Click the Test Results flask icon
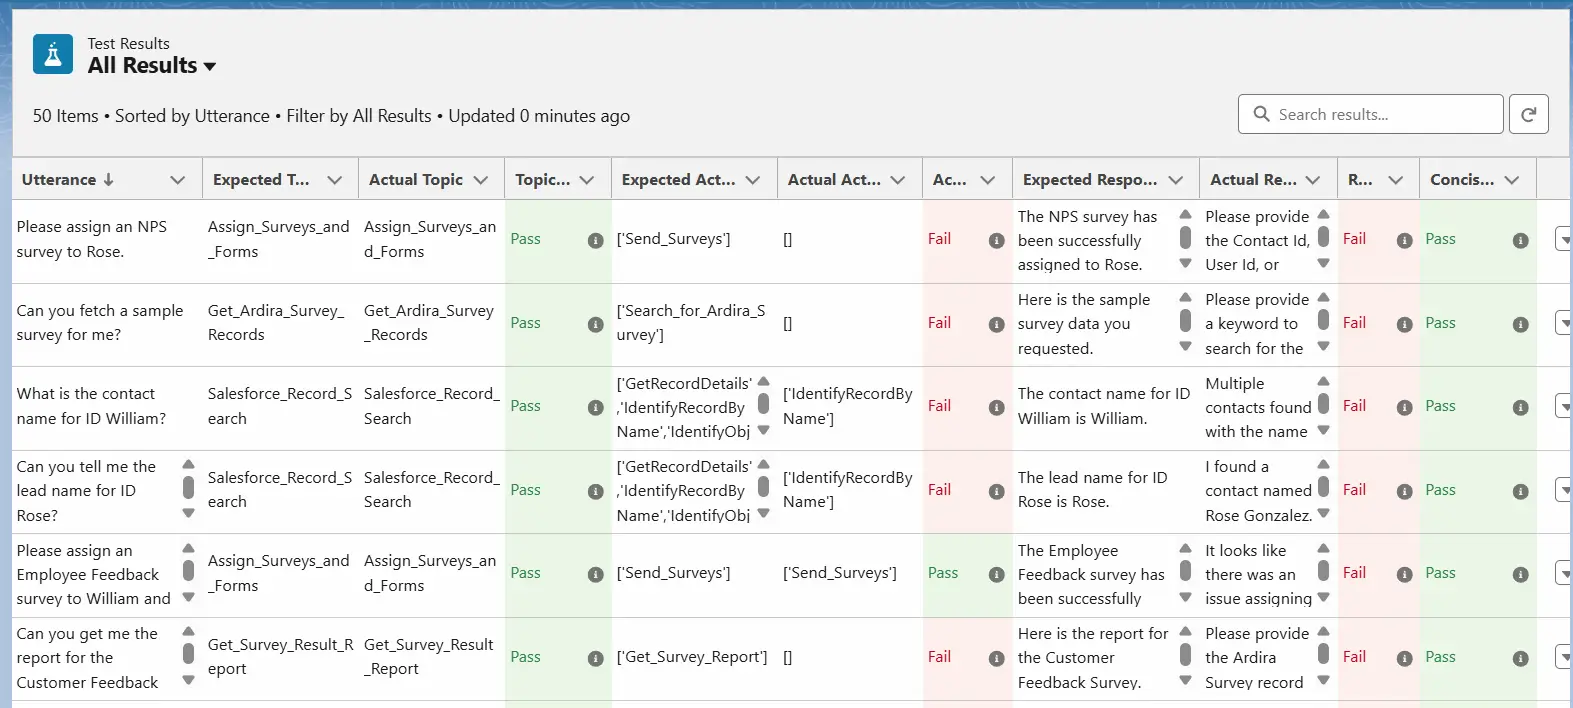Screen dimensions: 1573x708 pos(53,54)
